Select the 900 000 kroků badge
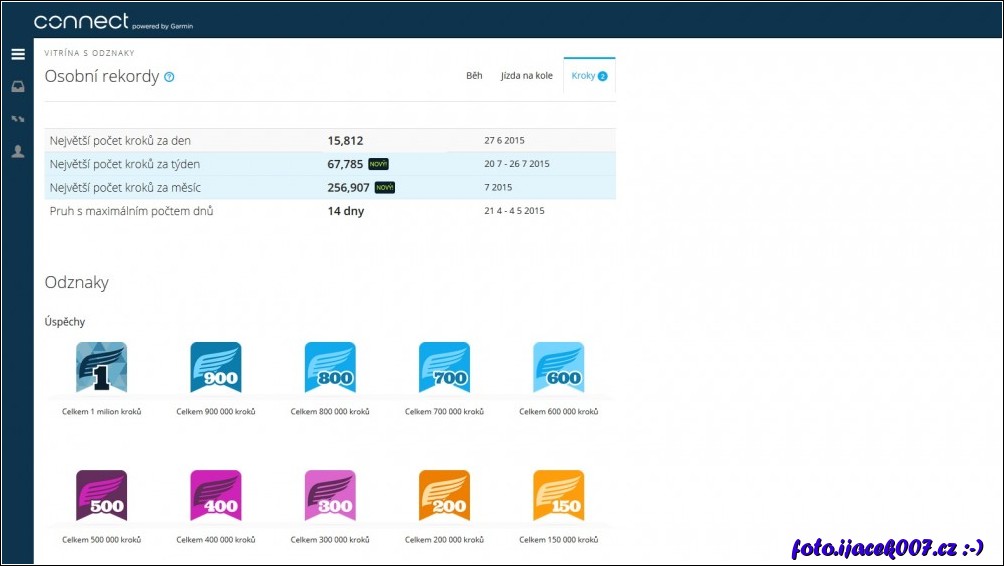Viewport: 1004px width, 566px height. 216,367
